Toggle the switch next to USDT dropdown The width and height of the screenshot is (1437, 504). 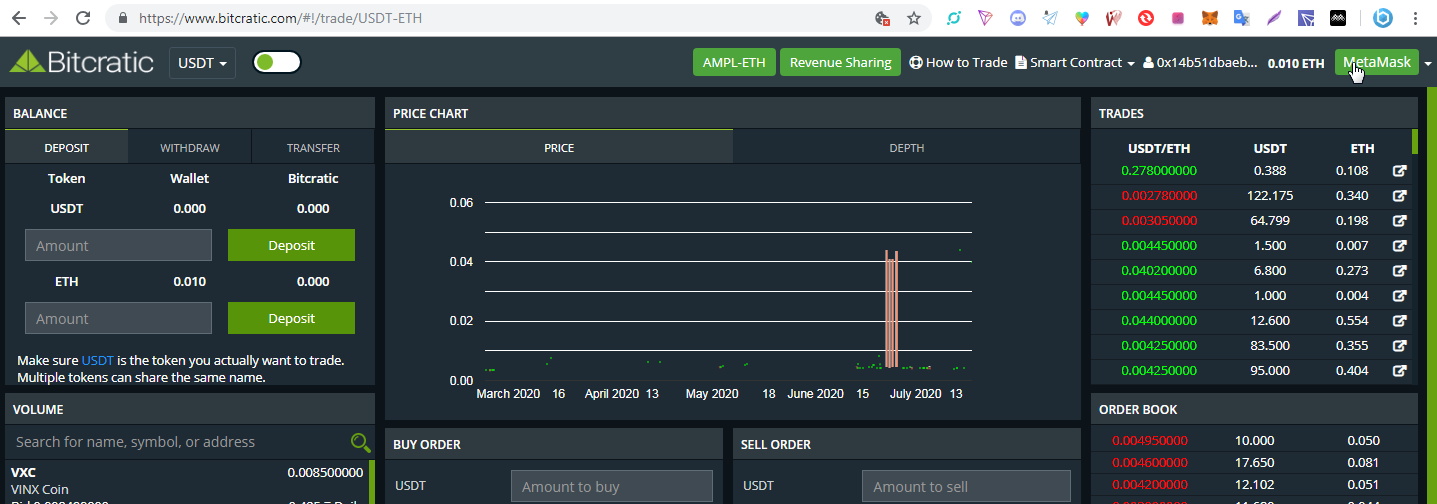click(x=277, y=62)
